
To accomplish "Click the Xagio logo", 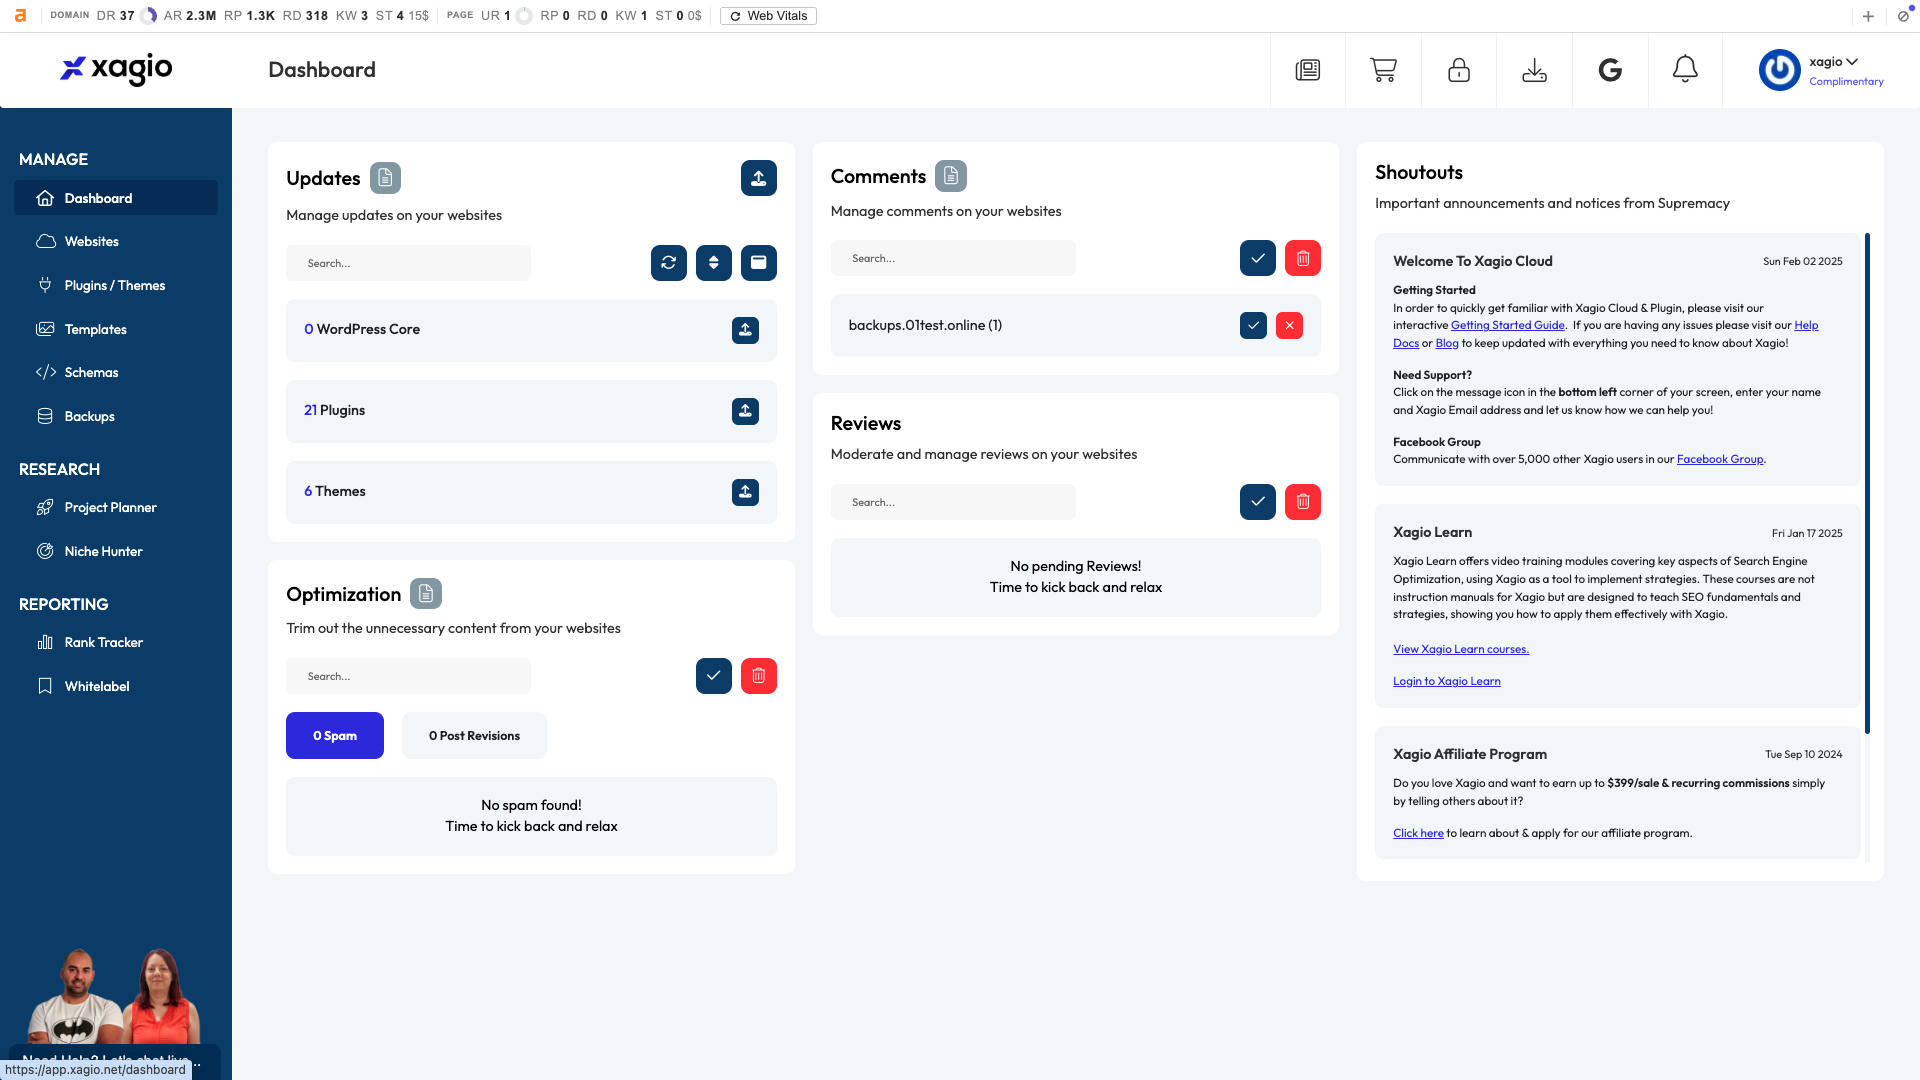I will coord(116,68).
